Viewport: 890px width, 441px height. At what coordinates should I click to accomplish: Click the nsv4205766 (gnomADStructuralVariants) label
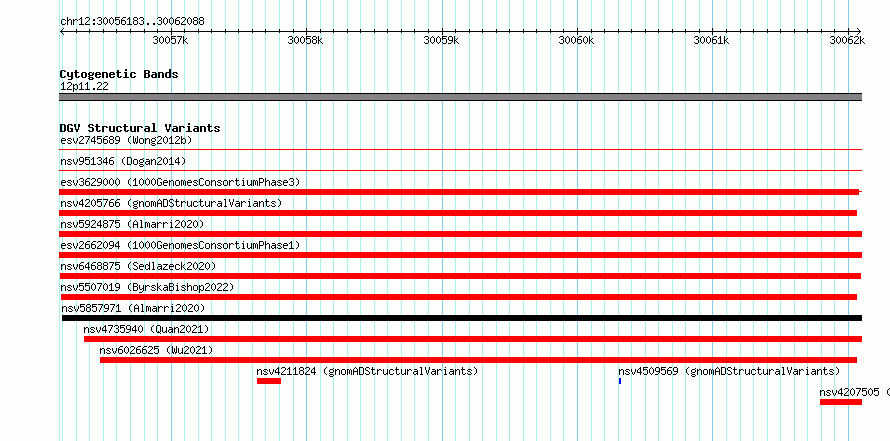171,203
